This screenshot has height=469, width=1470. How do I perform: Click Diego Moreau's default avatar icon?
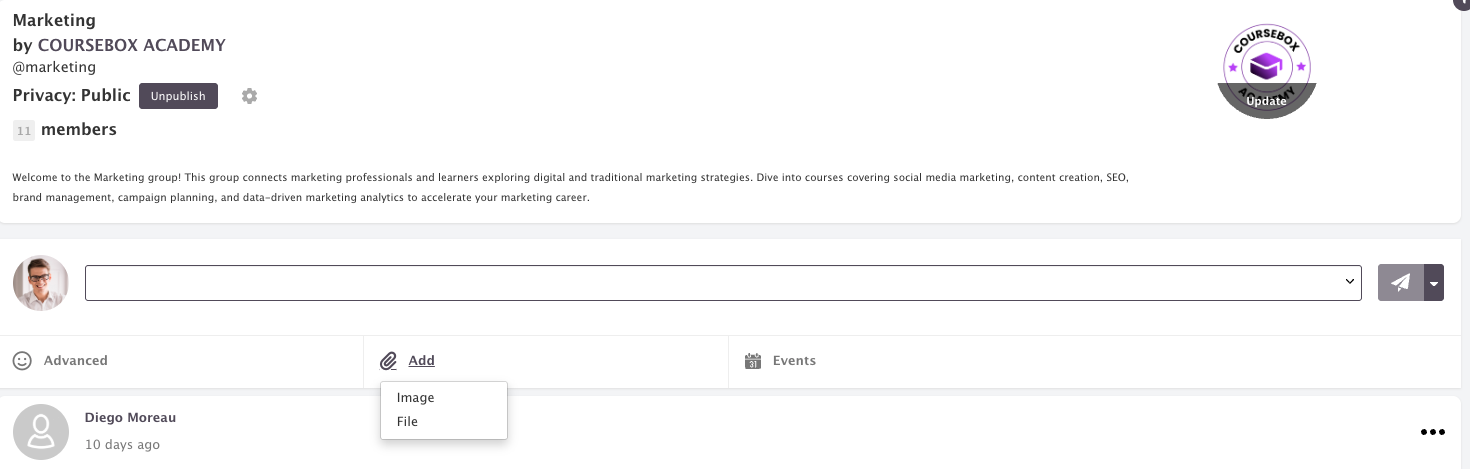(x=41, y=432)
